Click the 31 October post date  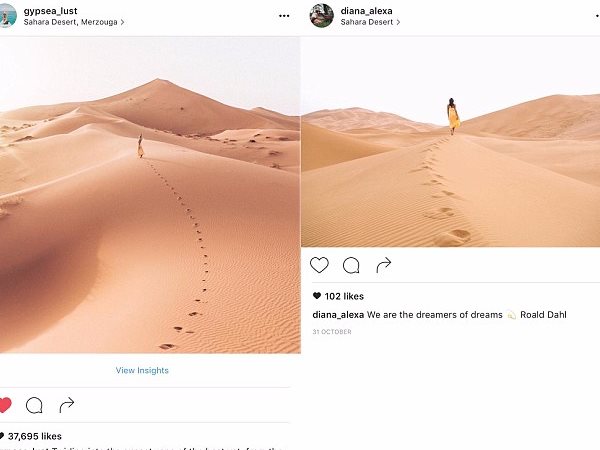(x=332, y=332)
